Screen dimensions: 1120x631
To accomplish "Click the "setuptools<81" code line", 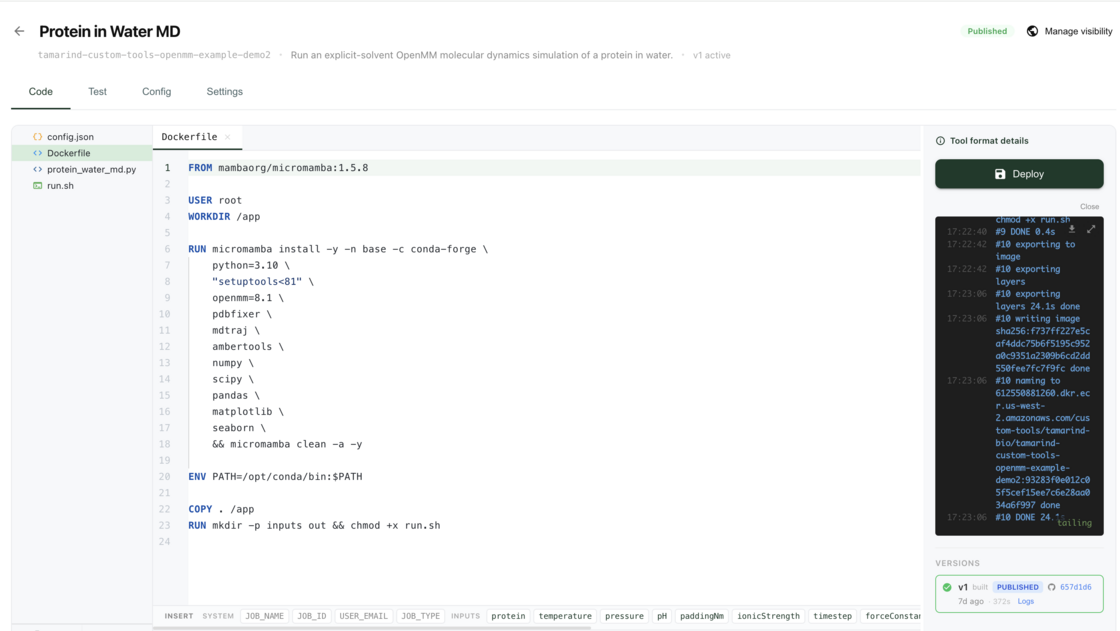I will [263, 282].
